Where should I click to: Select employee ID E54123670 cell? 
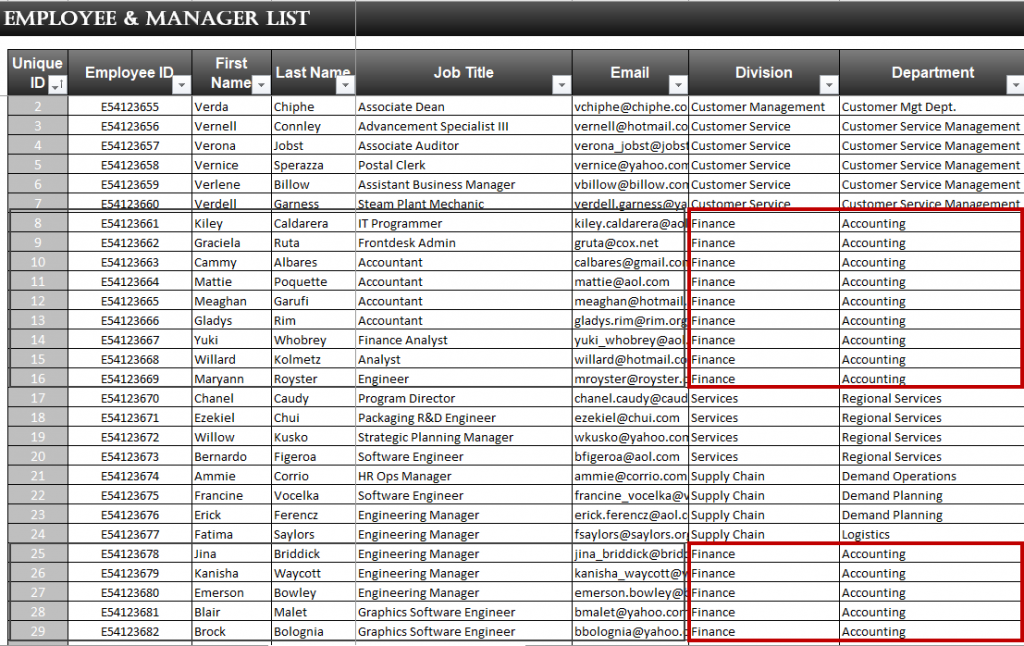(x=130, y=399)
